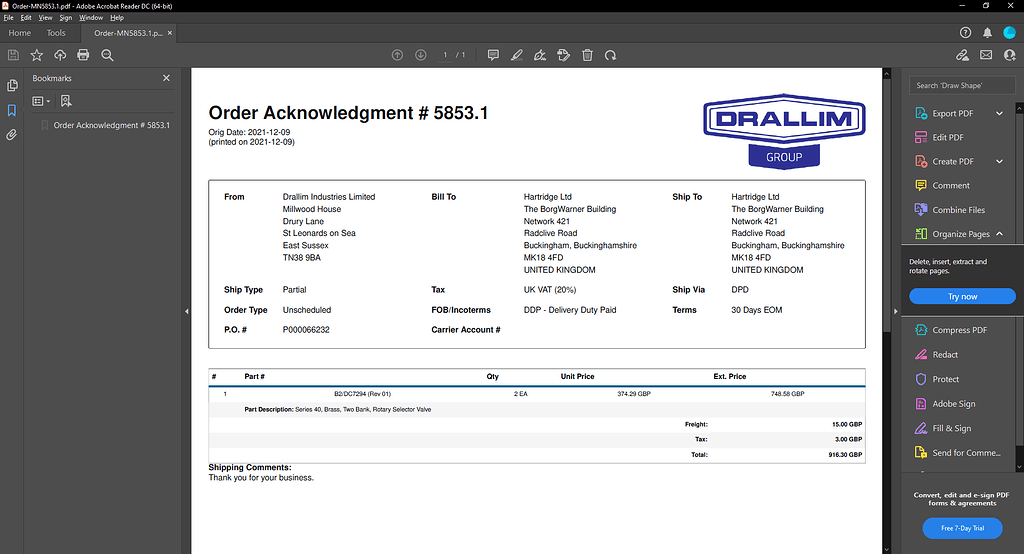Open the account profile avatar
1024x554 pixels.
1010,33
